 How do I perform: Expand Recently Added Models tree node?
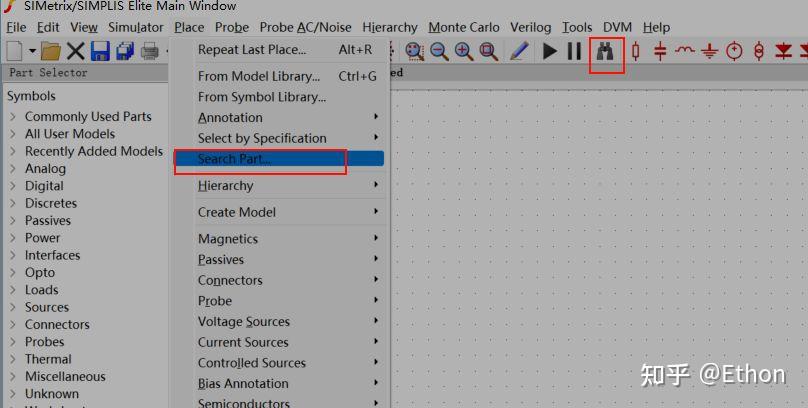pos(13,151)
